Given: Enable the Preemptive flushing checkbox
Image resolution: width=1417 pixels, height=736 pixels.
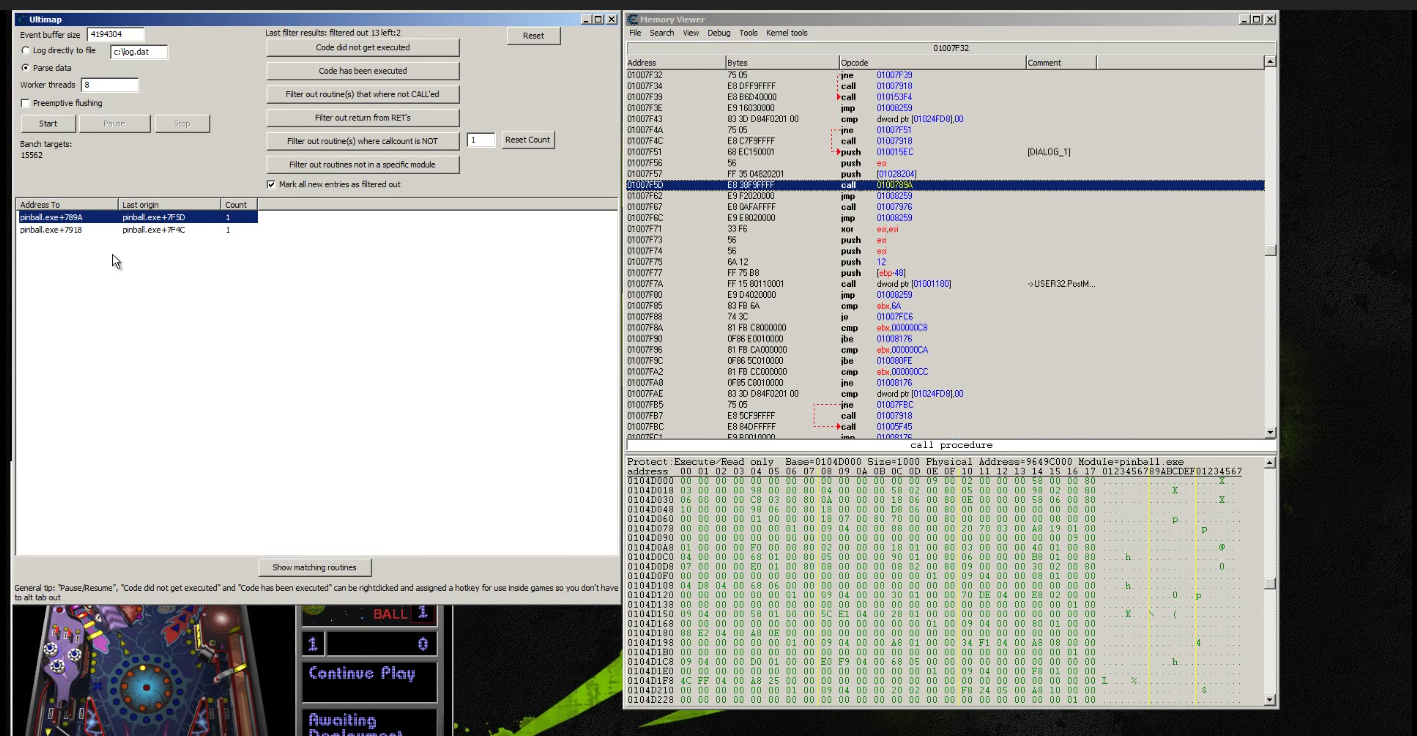Looking at the screenshot, I should coord(26,103).
